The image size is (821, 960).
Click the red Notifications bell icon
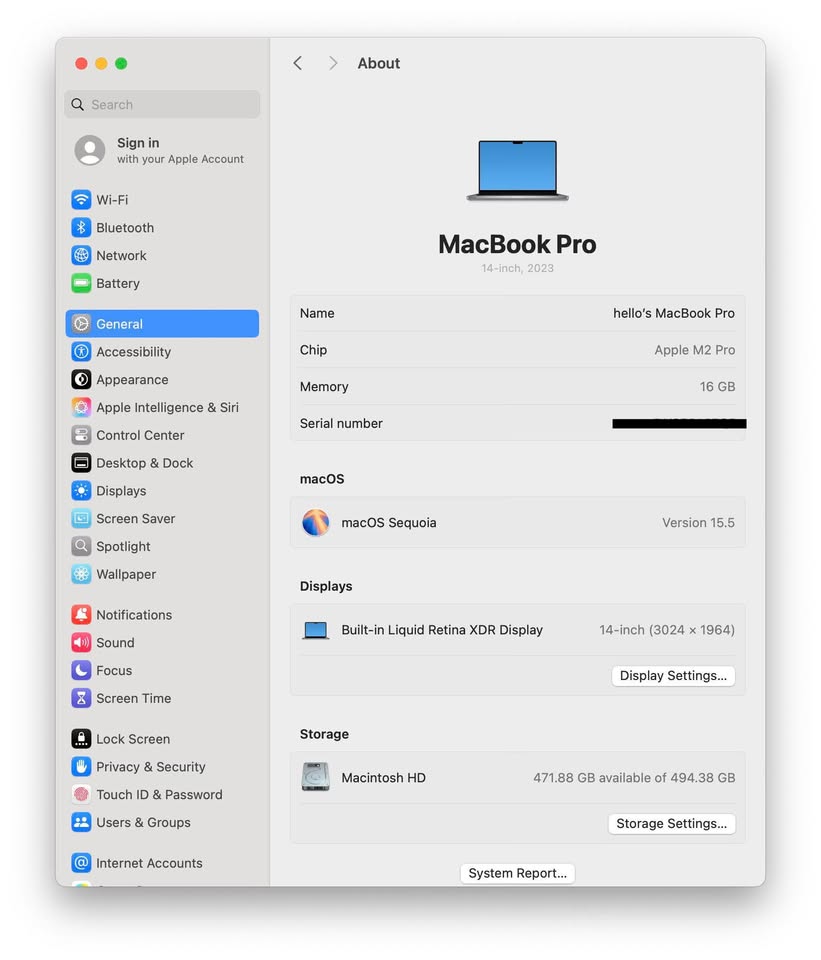[81, 615]
